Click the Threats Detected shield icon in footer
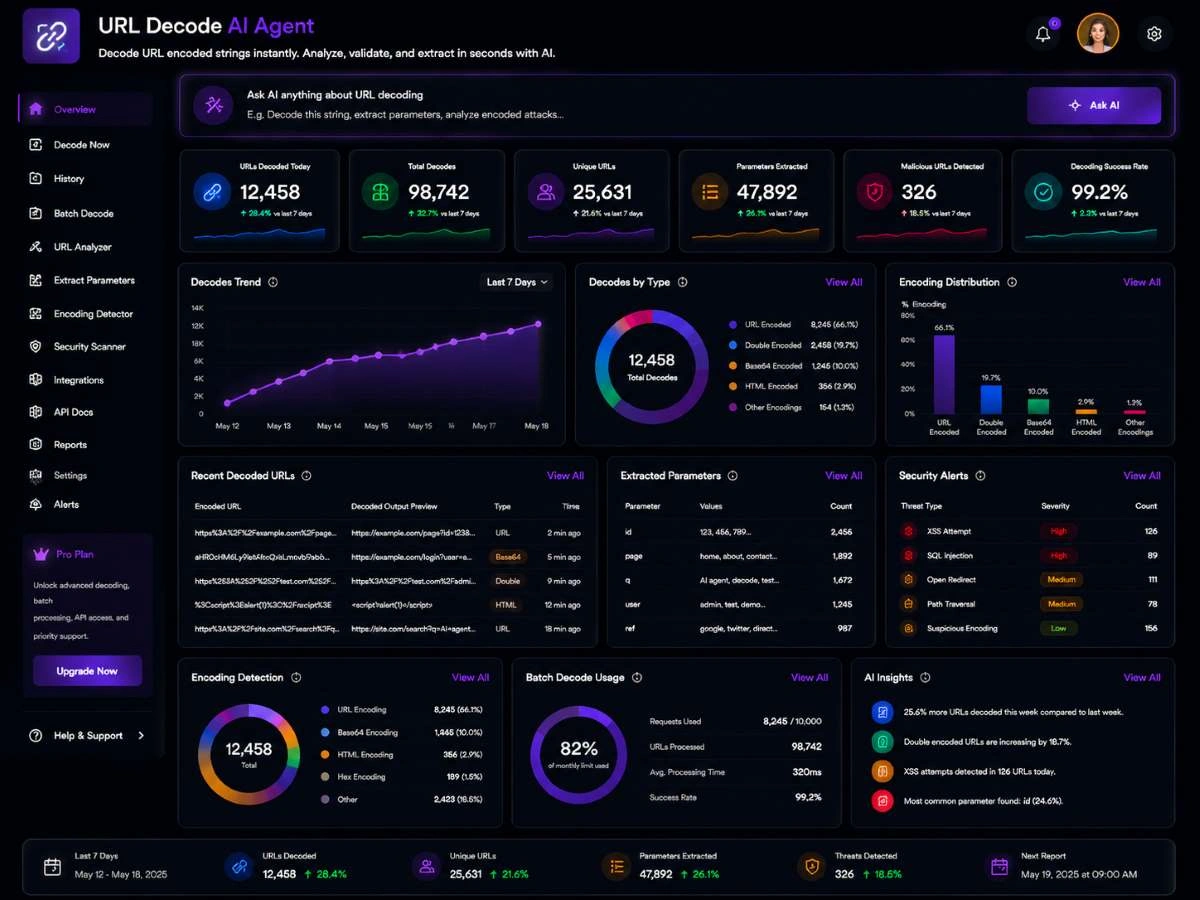The image size is (1200, 900). point(811,866)
